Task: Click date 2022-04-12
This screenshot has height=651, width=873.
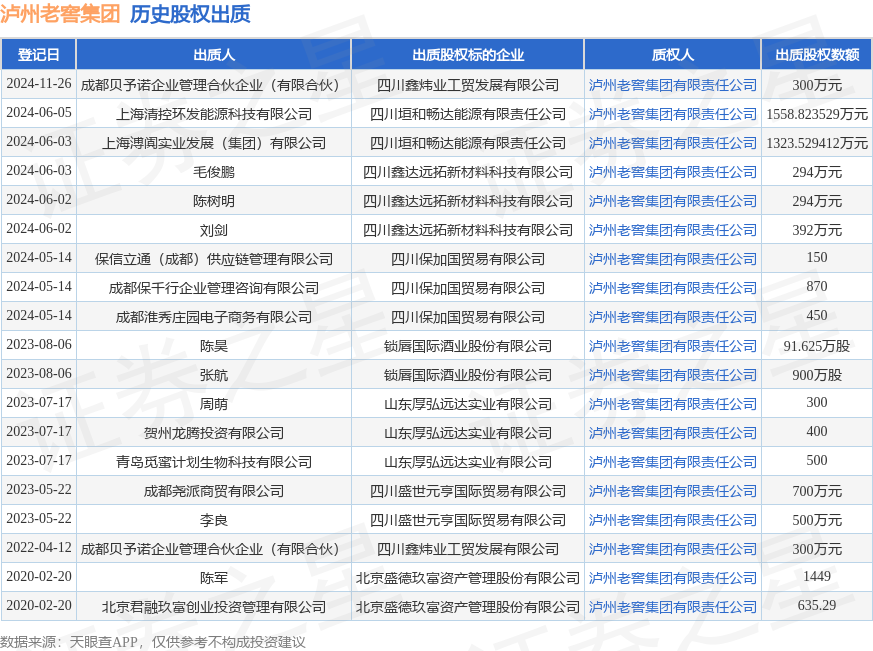Action: point(39,547)
